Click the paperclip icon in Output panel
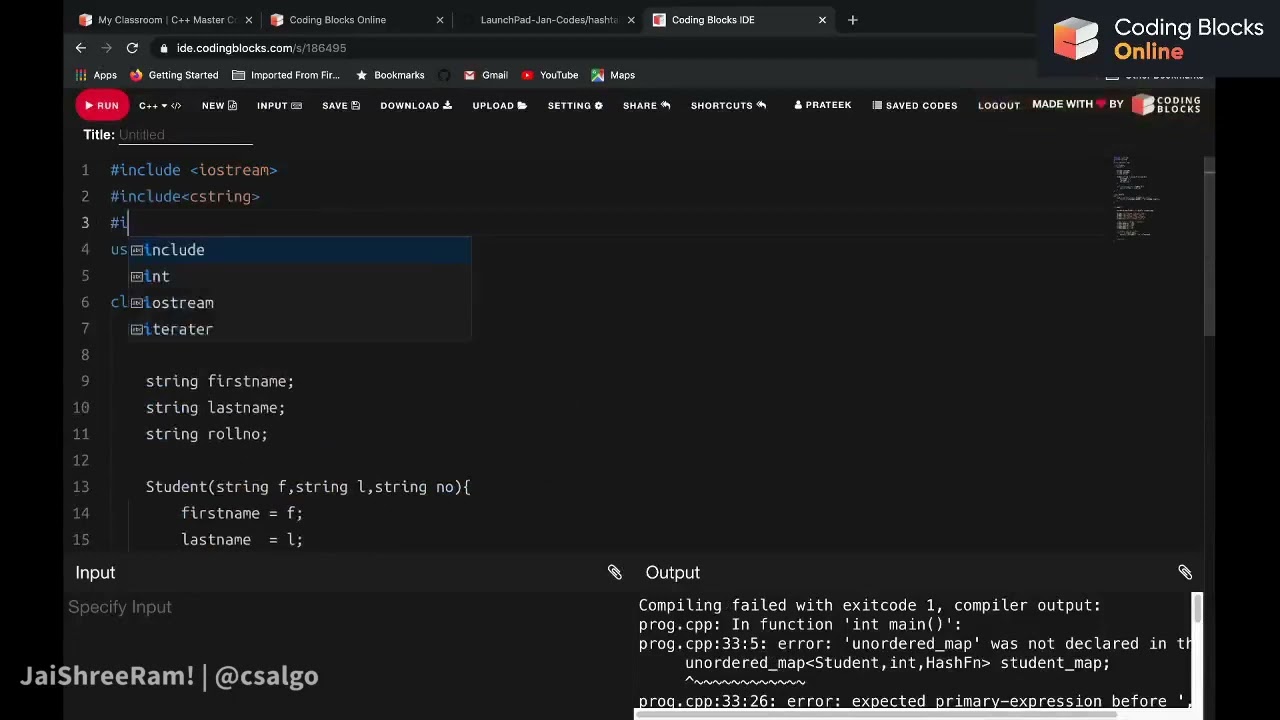The width and height of the screenshot is (1280, 720). point(1185,572)
